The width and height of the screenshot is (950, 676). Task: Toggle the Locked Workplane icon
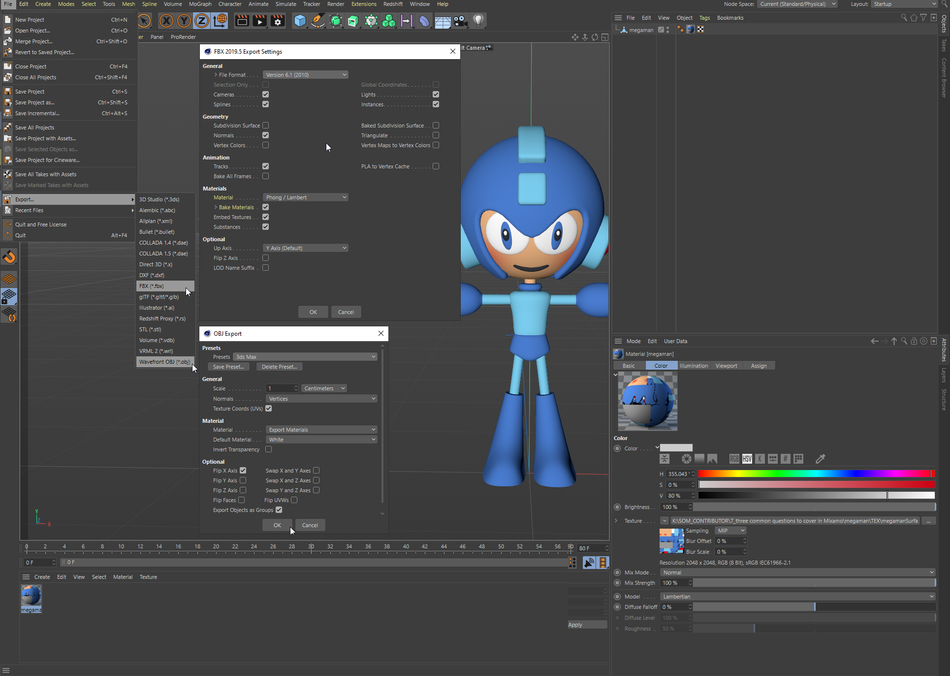(9, 296)
